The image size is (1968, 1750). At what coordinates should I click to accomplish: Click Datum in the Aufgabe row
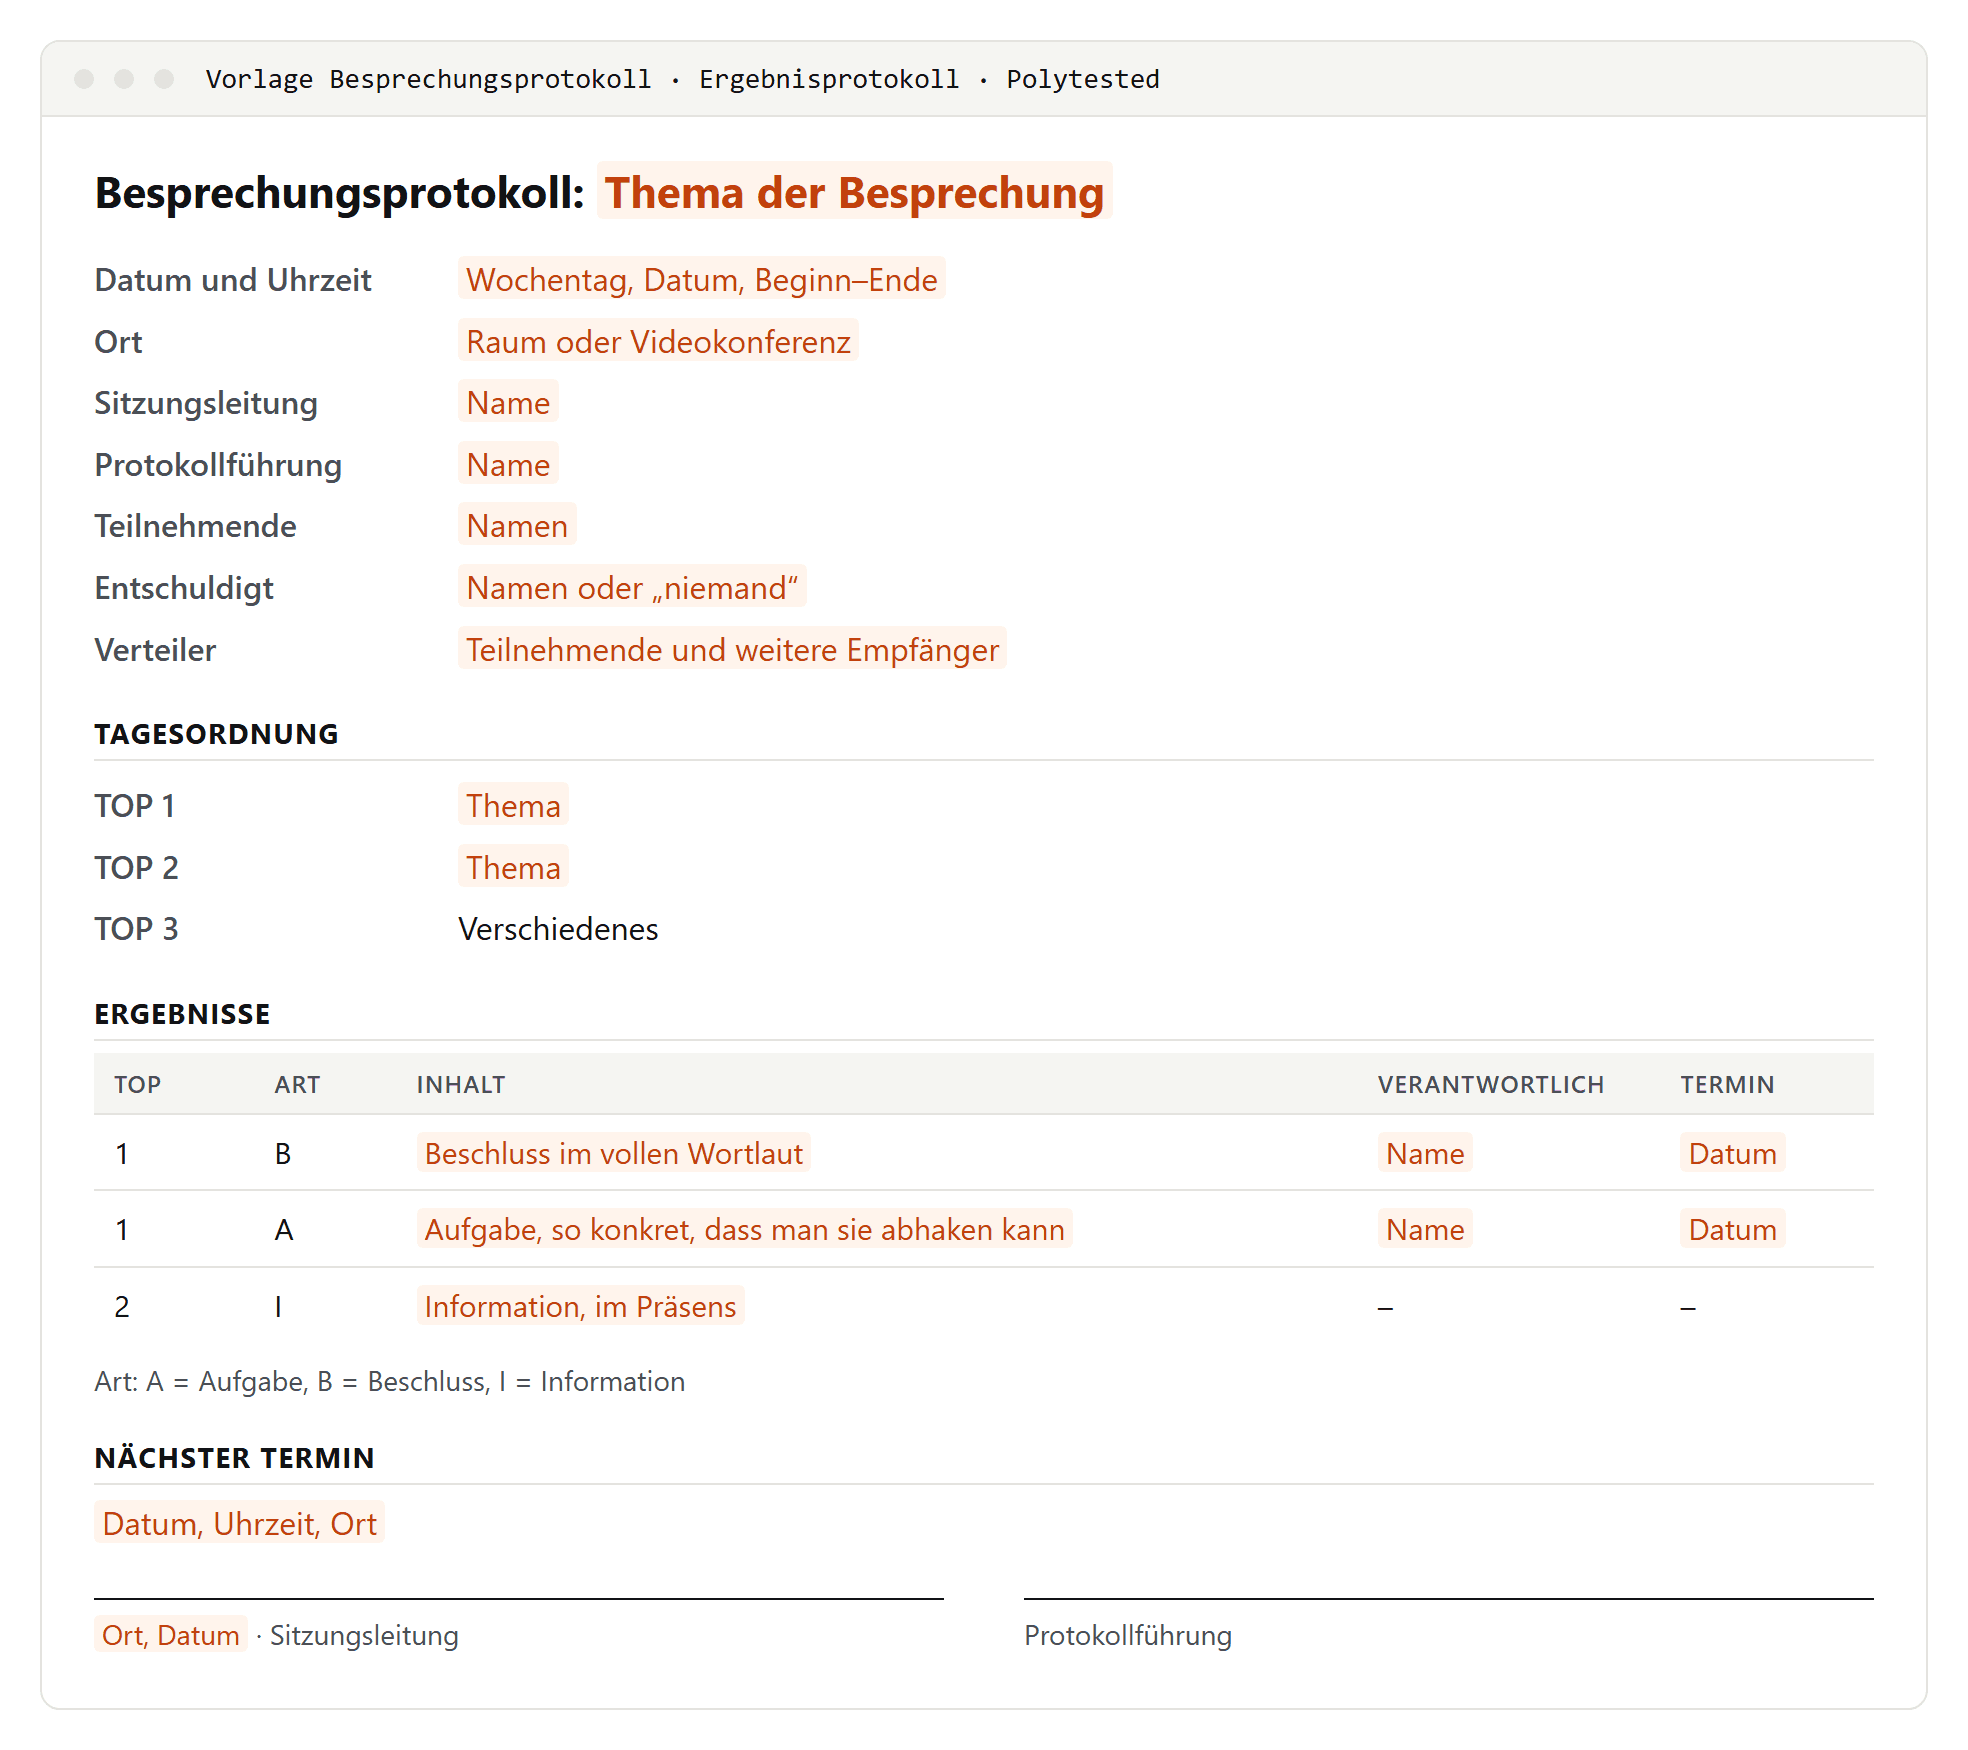[1732, 1229]
